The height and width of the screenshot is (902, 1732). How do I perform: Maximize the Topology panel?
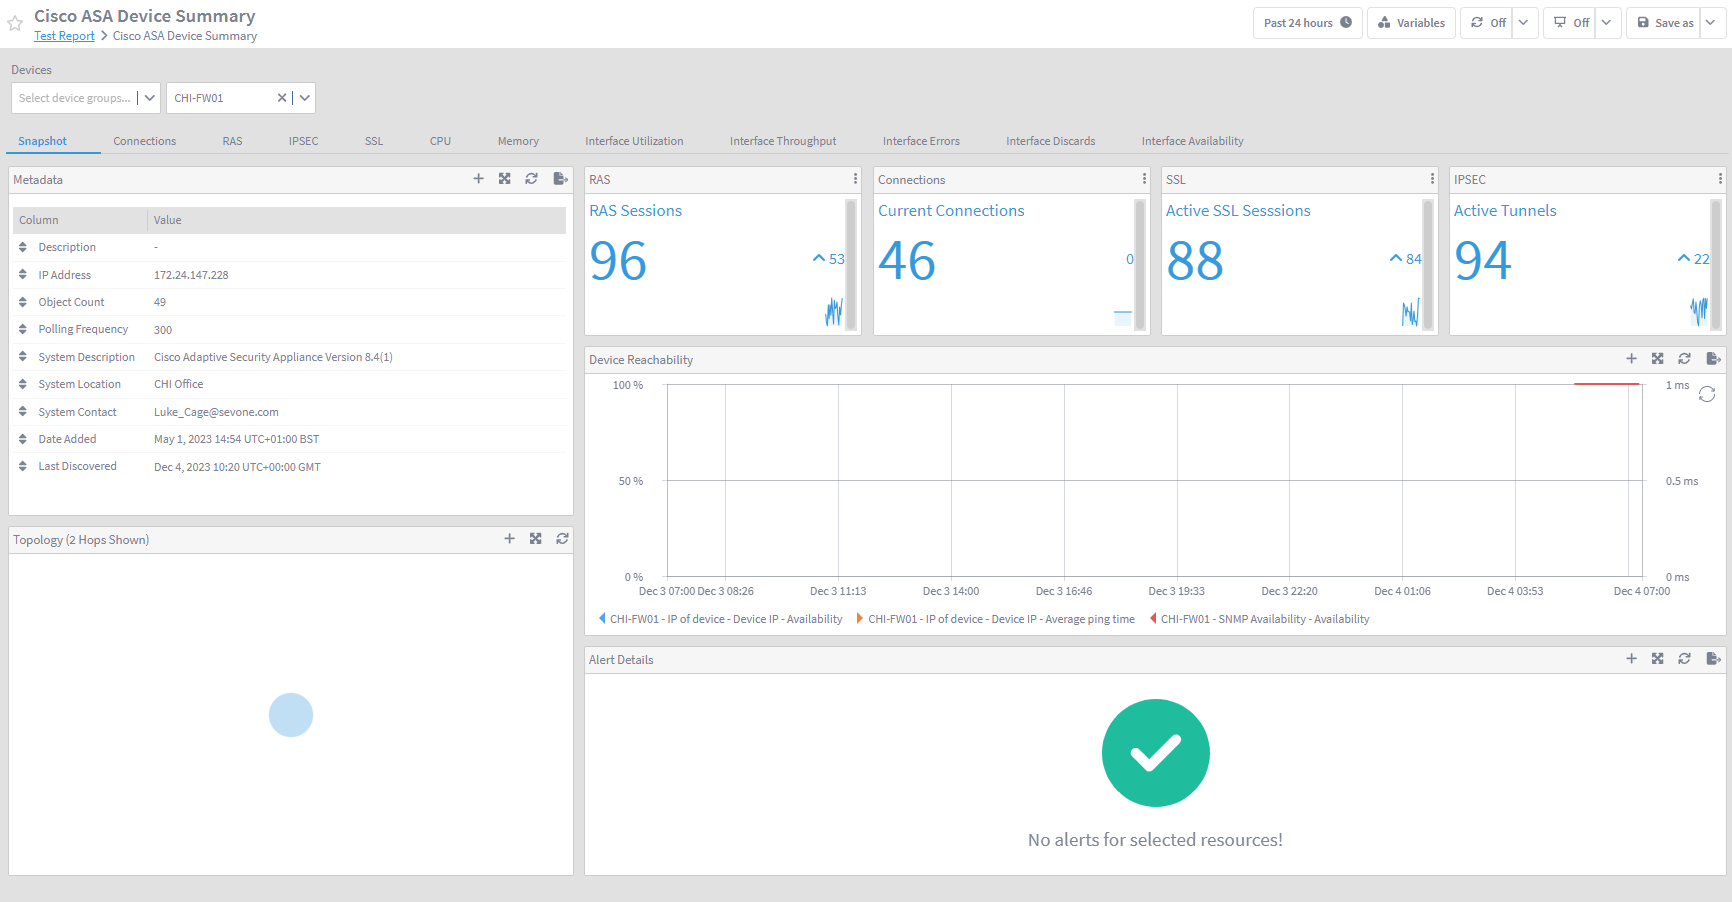click(536, 539)
